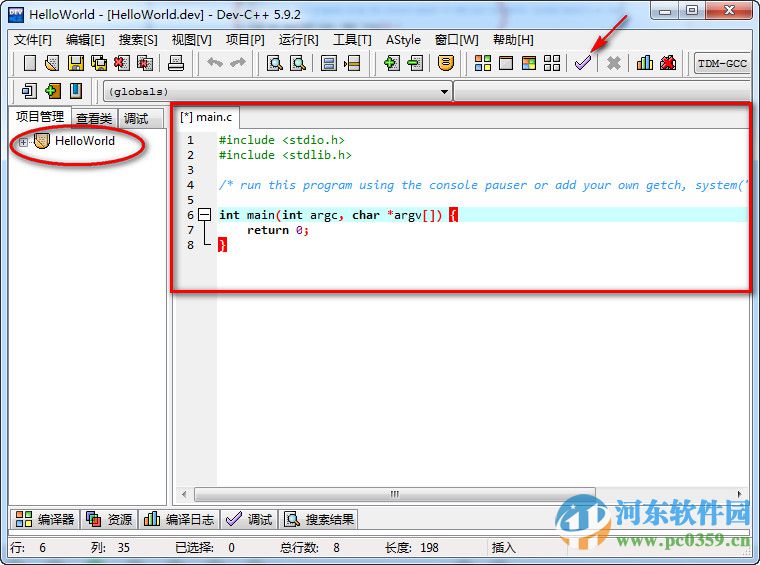
Task: Open the AStyle menu
Action: tap(403, 40)
